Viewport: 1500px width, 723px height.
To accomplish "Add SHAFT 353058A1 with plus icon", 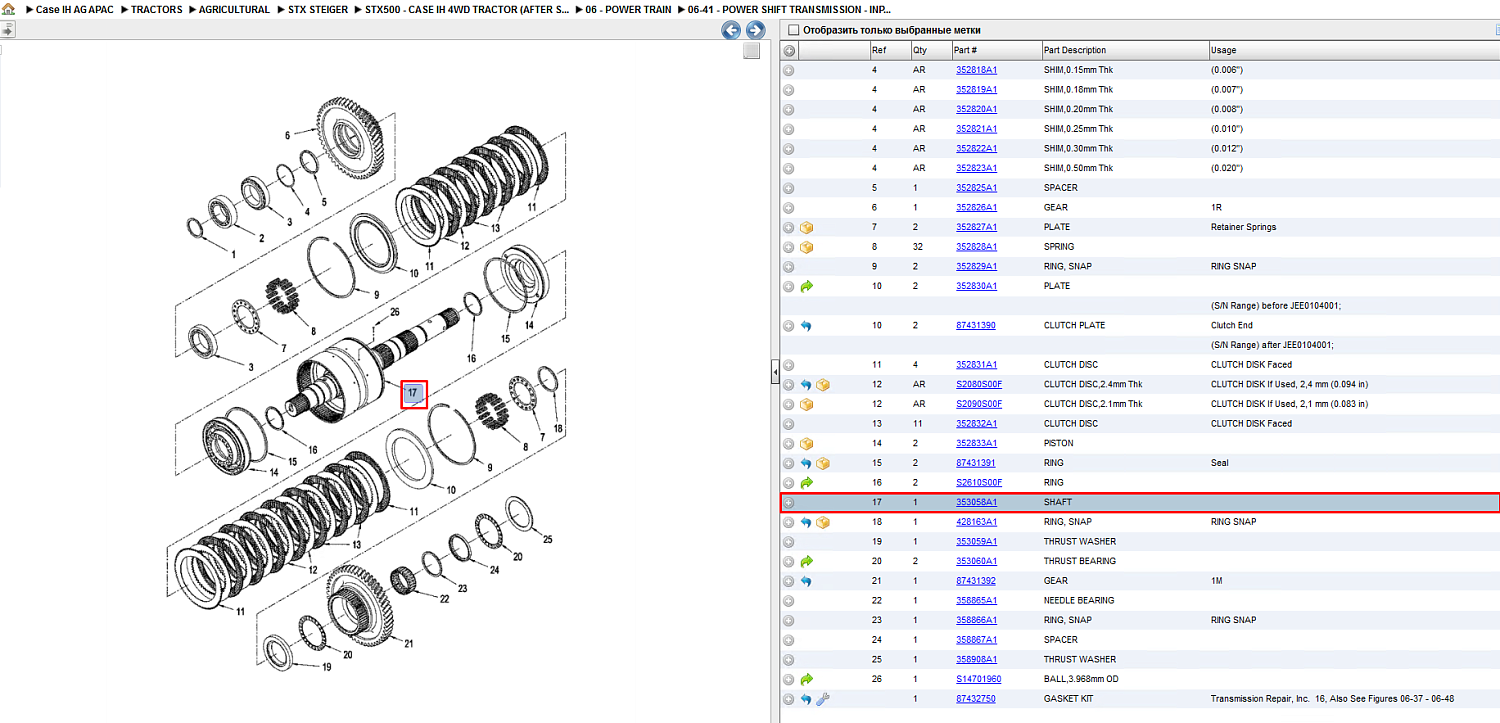I will pos(789,502).
